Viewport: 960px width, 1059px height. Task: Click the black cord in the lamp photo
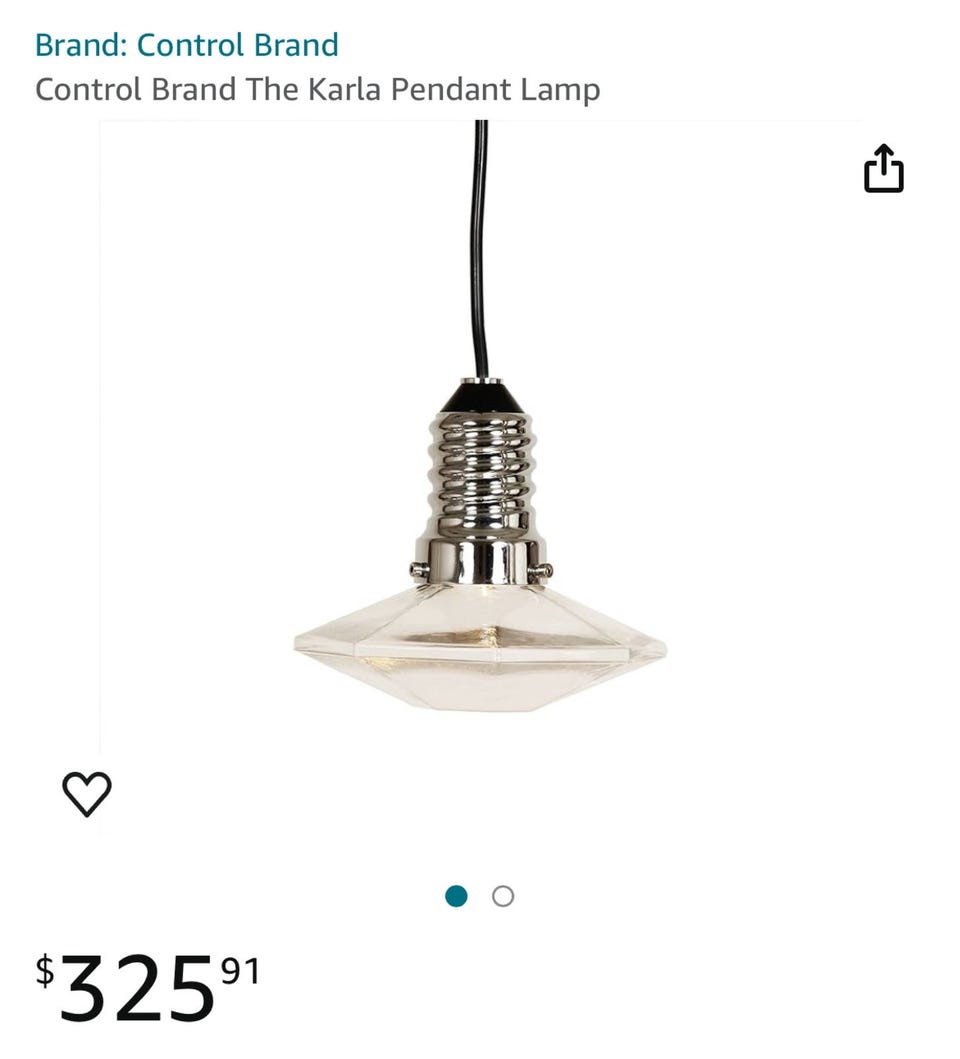click(480, 250)
